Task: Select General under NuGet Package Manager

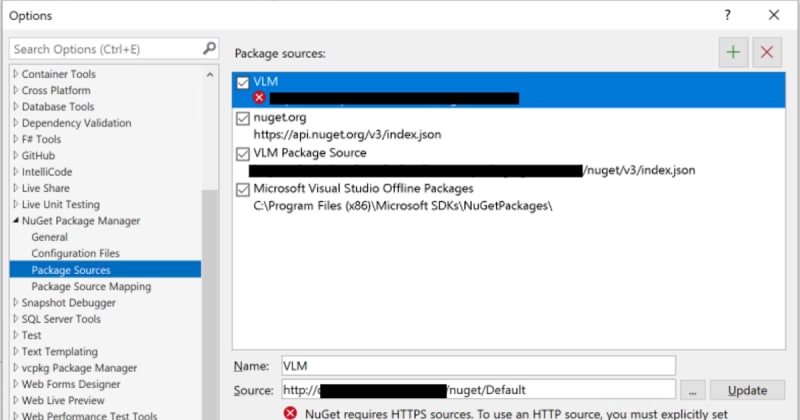Action: click(x=50, y=237)
